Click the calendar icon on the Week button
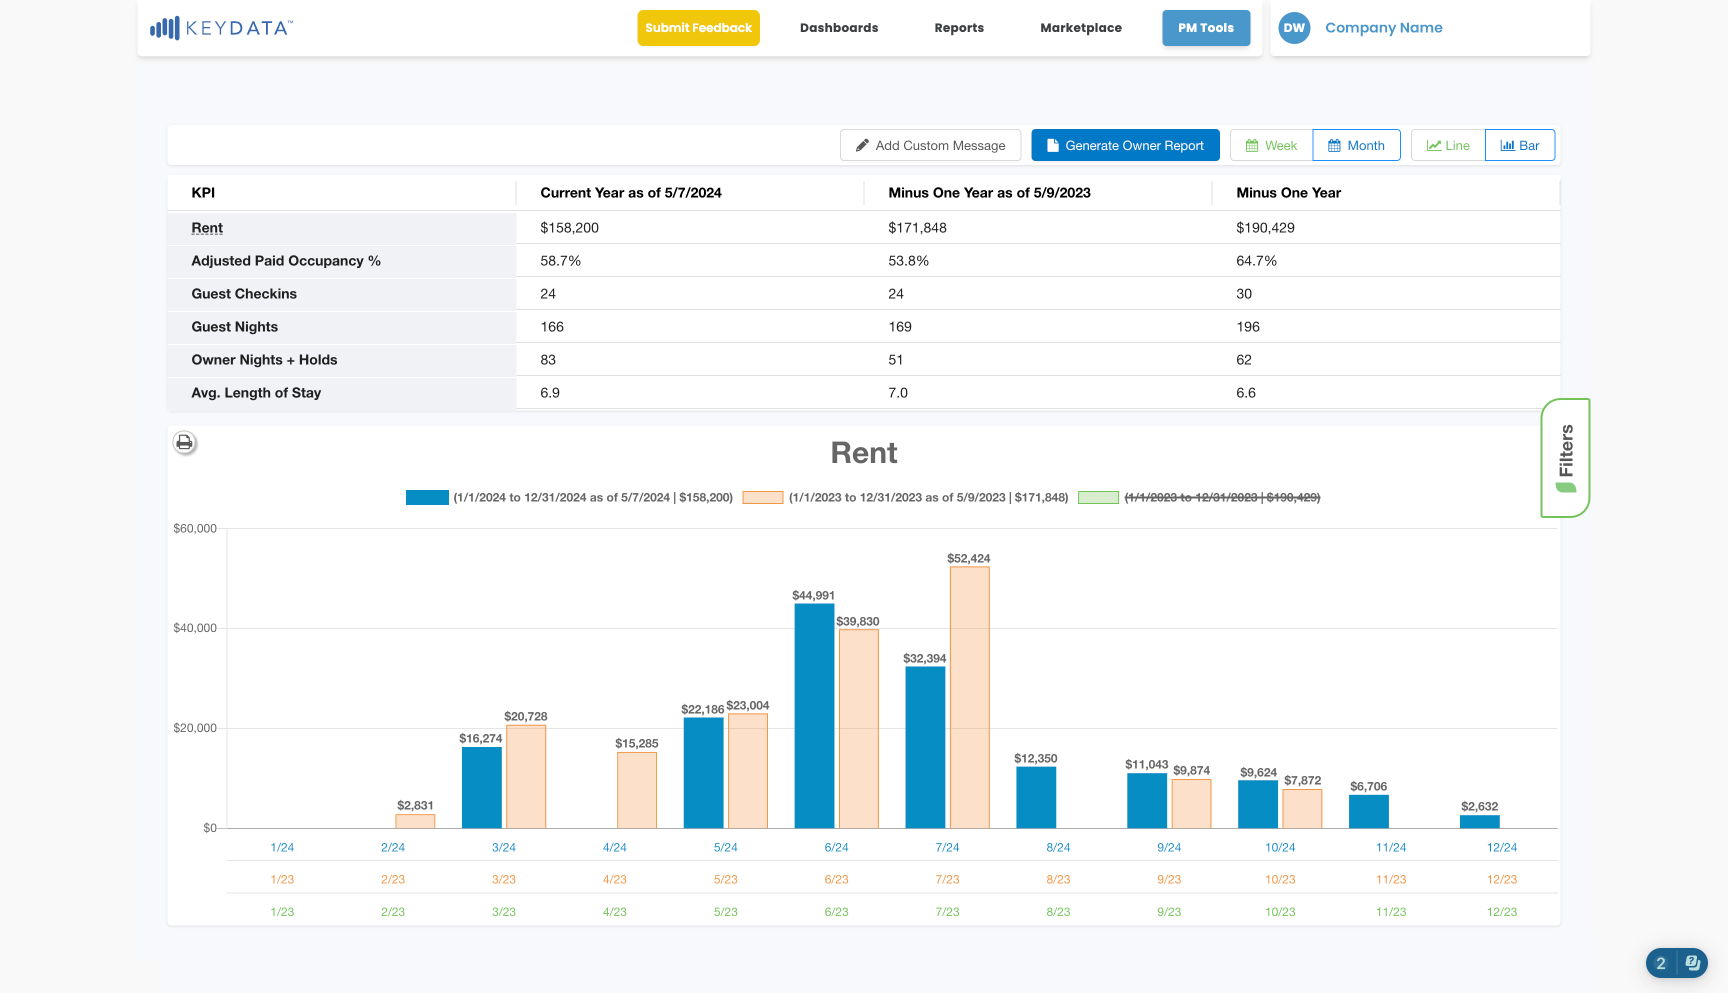Screen dimensions: 1728x993 1252,146
